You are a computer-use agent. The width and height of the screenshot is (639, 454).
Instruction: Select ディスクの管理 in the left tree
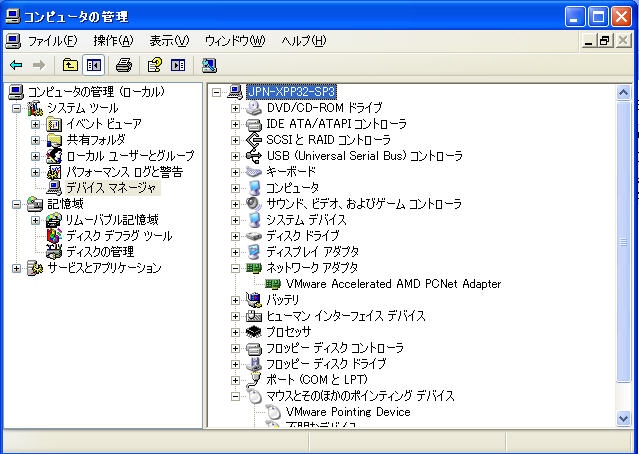tap(100, 252)
